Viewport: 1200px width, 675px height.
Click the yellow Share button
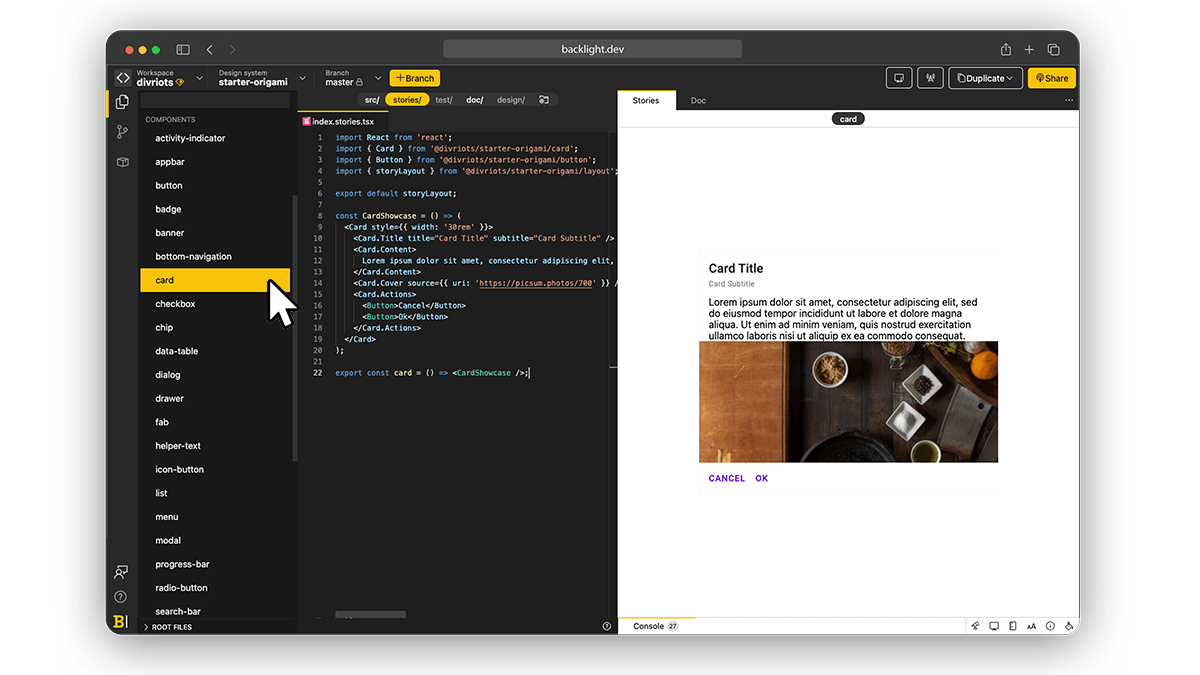[x=1051, y=78]
